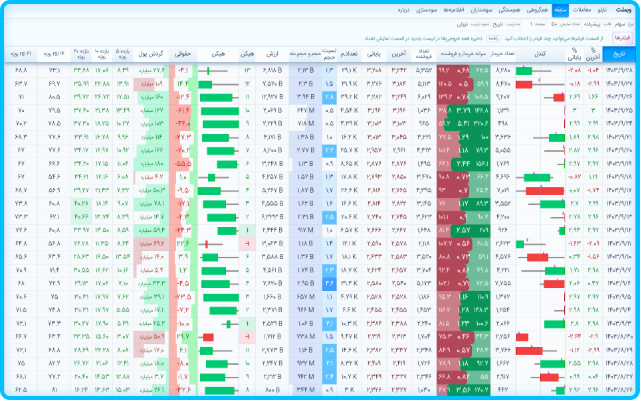Click the buyer count ۹,۲۰۷ cell
640x400 pixels.
(x=502, y=97)
